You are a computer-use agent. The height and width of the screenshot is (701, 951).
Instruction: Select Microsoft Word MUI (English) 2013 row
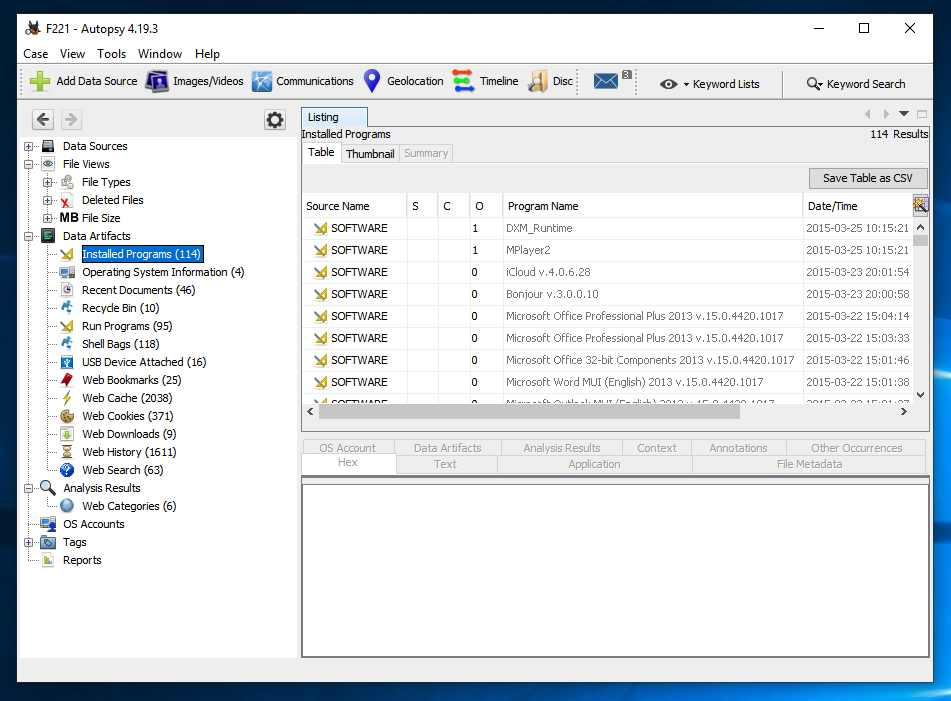point(608,382)
